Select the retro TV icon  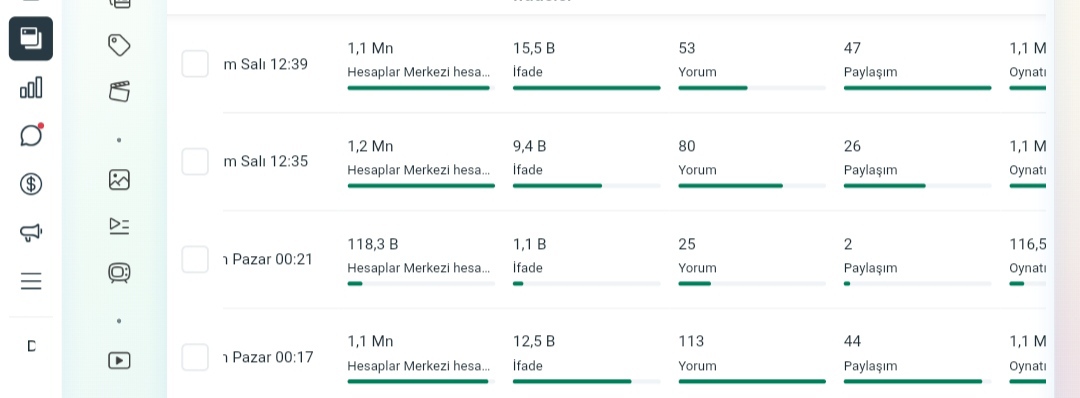[x=119, y=273]
